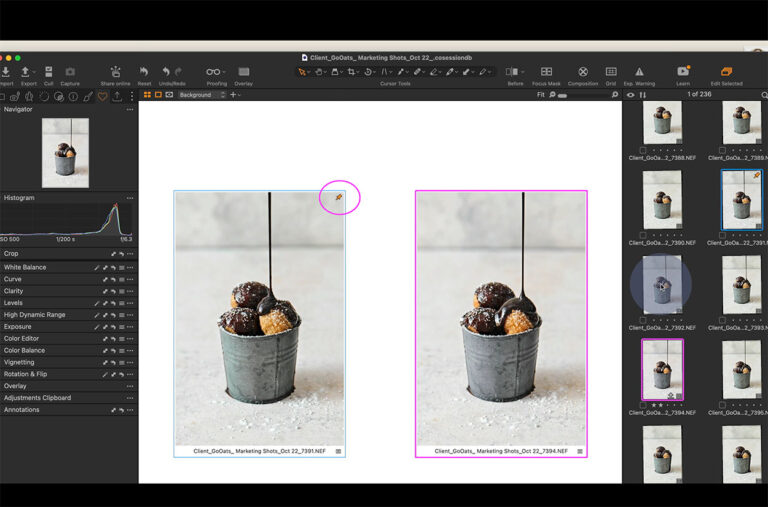Screen dimensions: 768x507
Task: Choose the Crop cursor tool
Action: (x=352, y=72)
